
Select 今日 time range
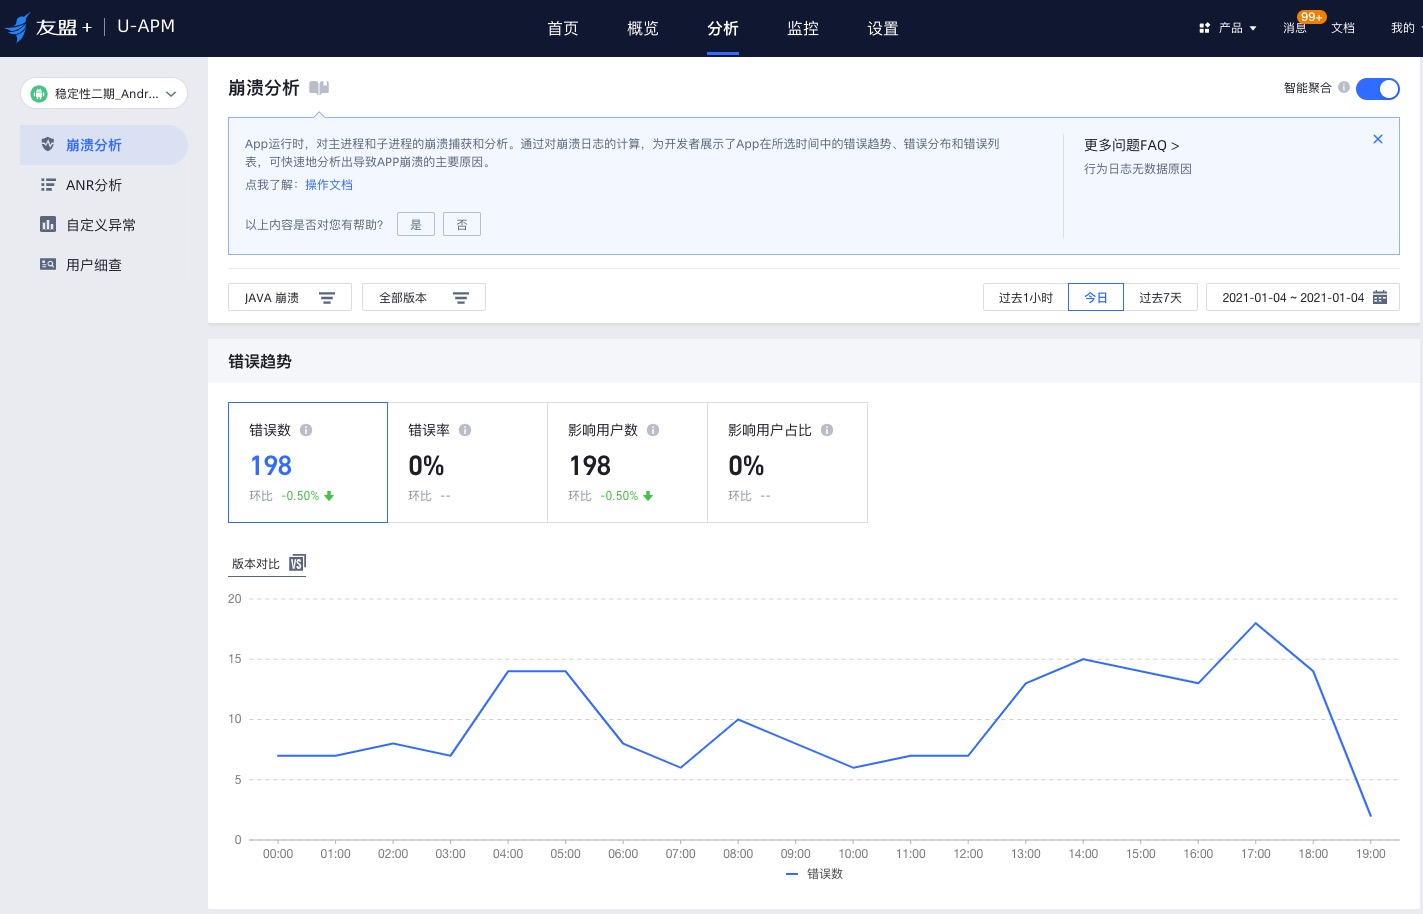pyautogui.click(x=1096, y=297)
